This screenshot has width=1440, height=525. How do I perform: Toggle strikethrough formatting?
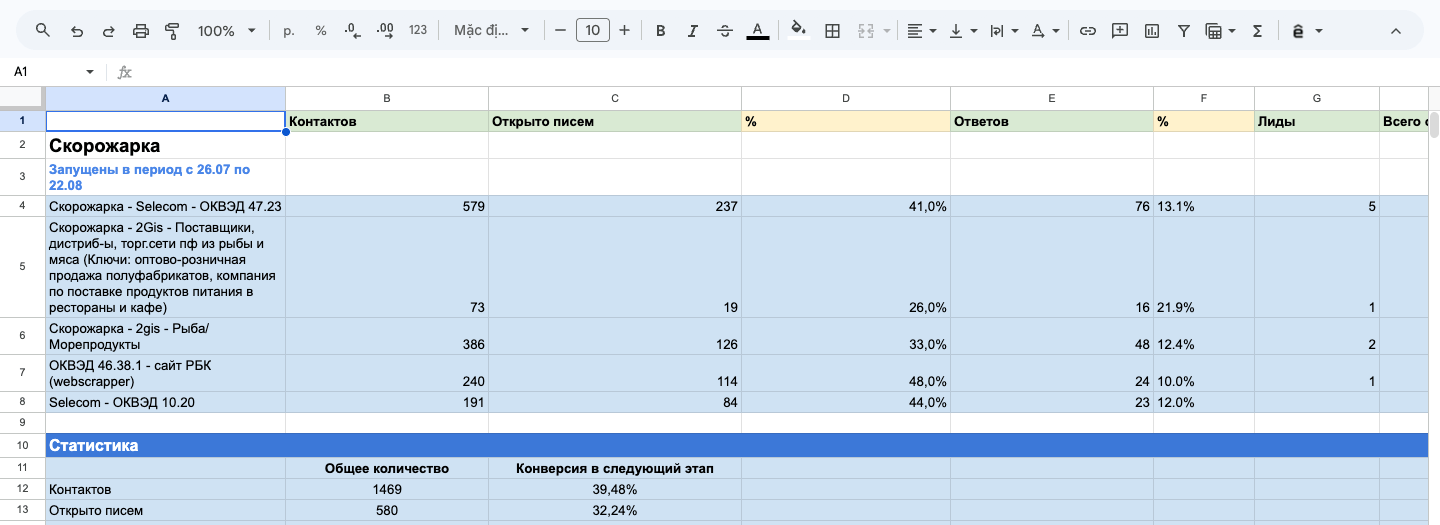725,31
